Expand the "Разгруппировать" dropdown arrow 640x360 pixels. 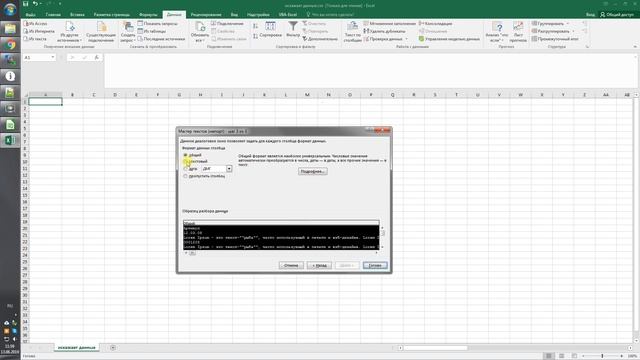click(x=573, y=31)
